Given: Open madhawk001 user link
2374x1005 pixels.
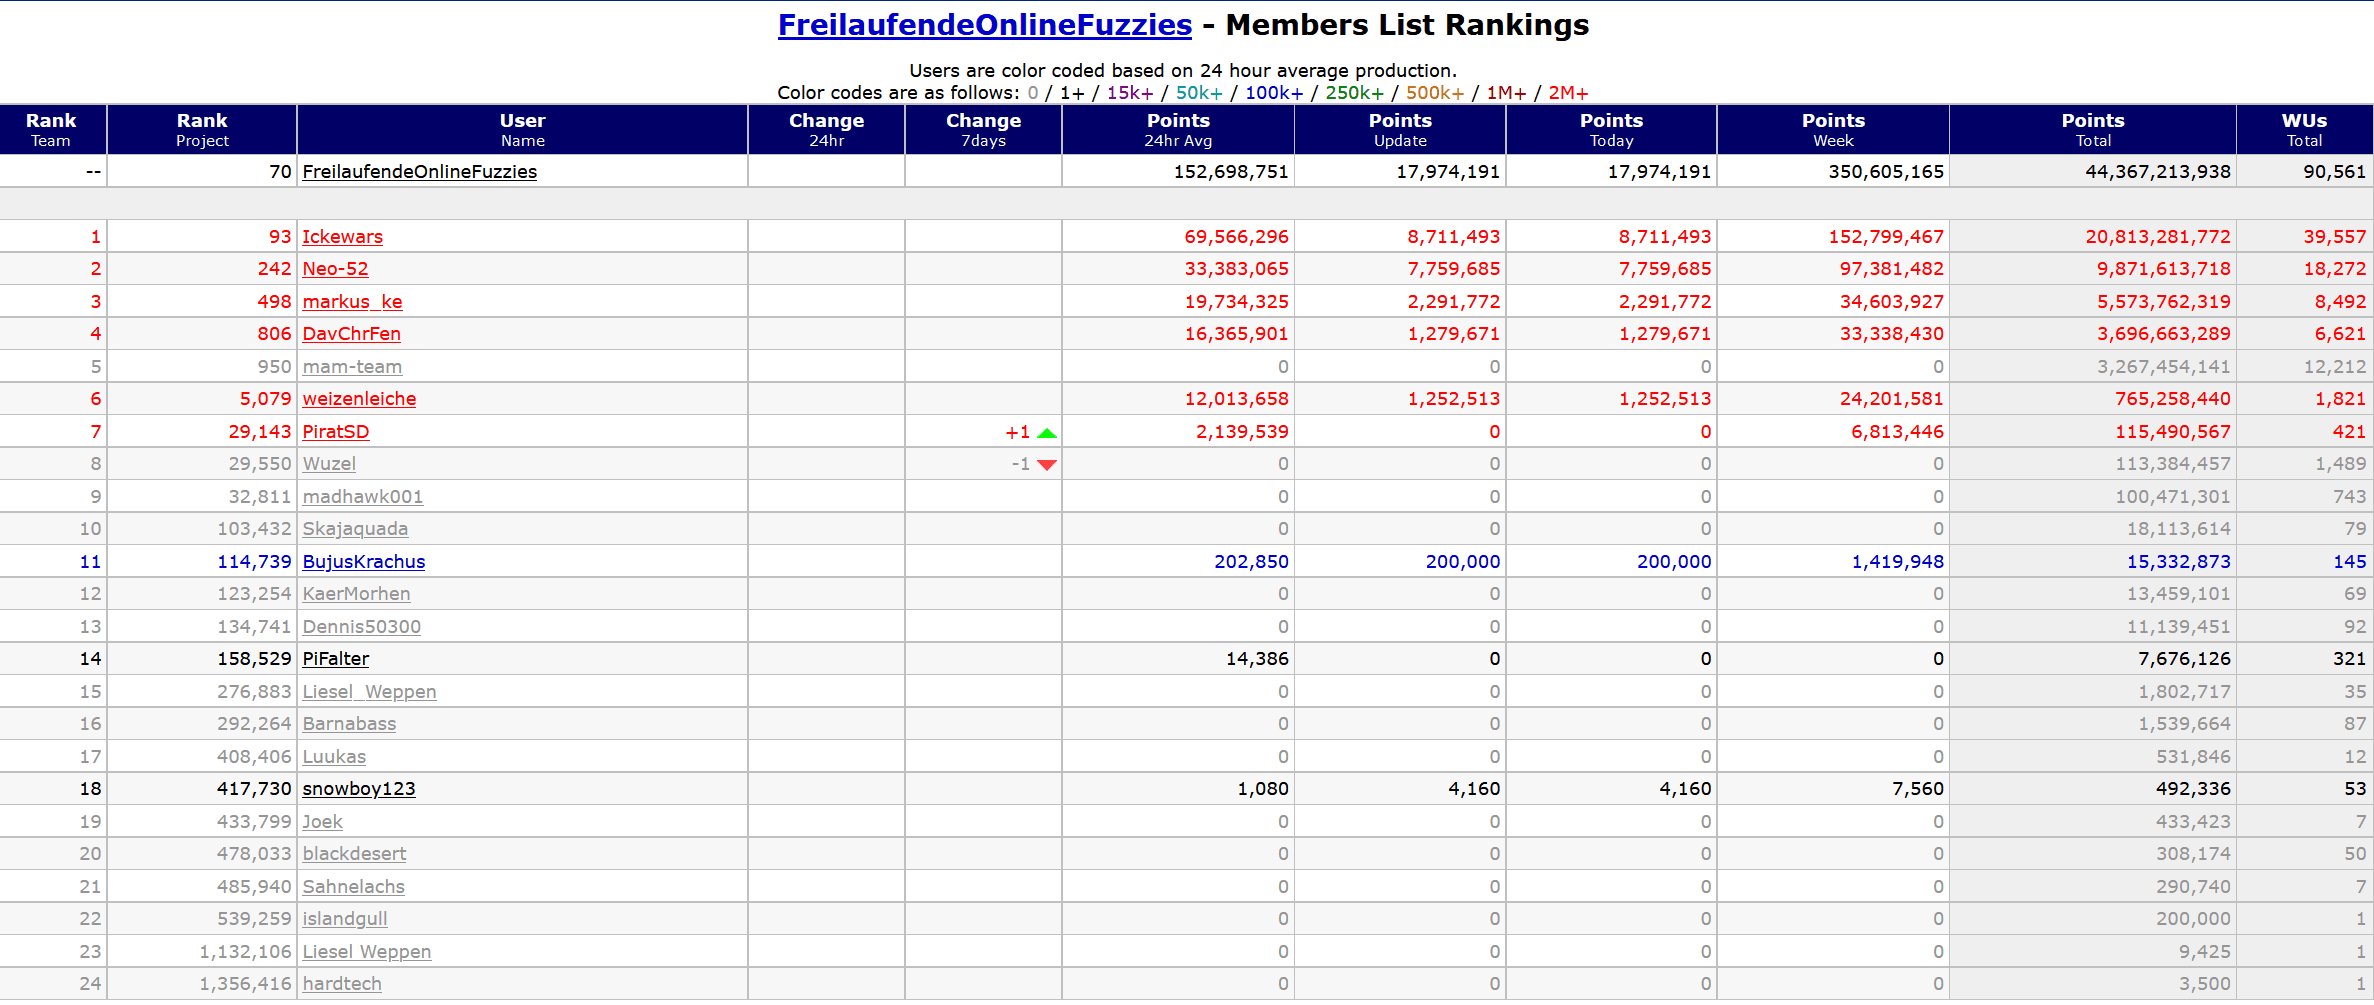Looking at the screenshot, I should tap(363, 497).
